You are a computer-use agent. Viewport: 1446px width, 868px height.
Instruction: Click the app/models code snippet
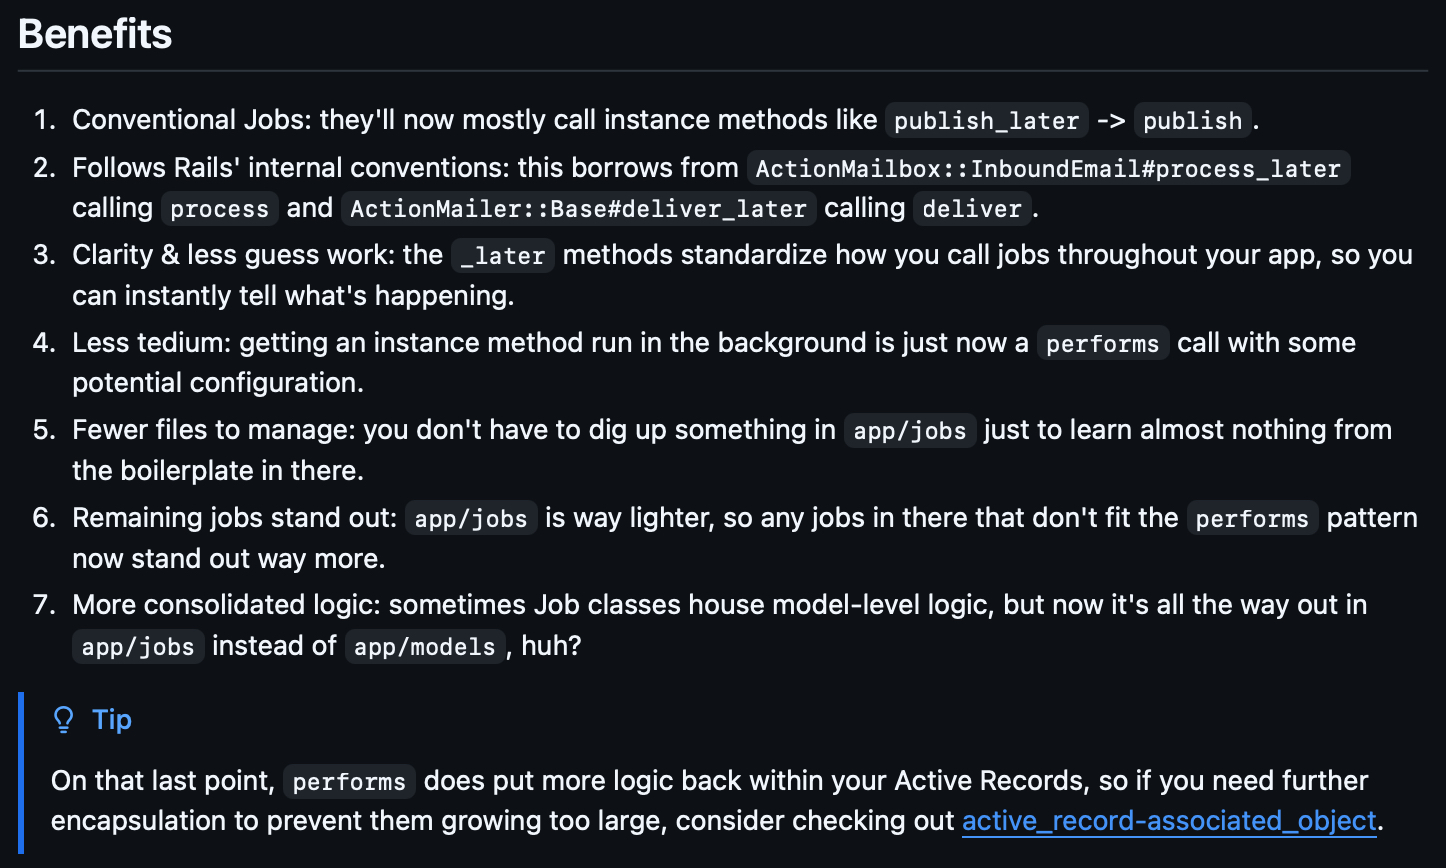[x=425, y=647]
